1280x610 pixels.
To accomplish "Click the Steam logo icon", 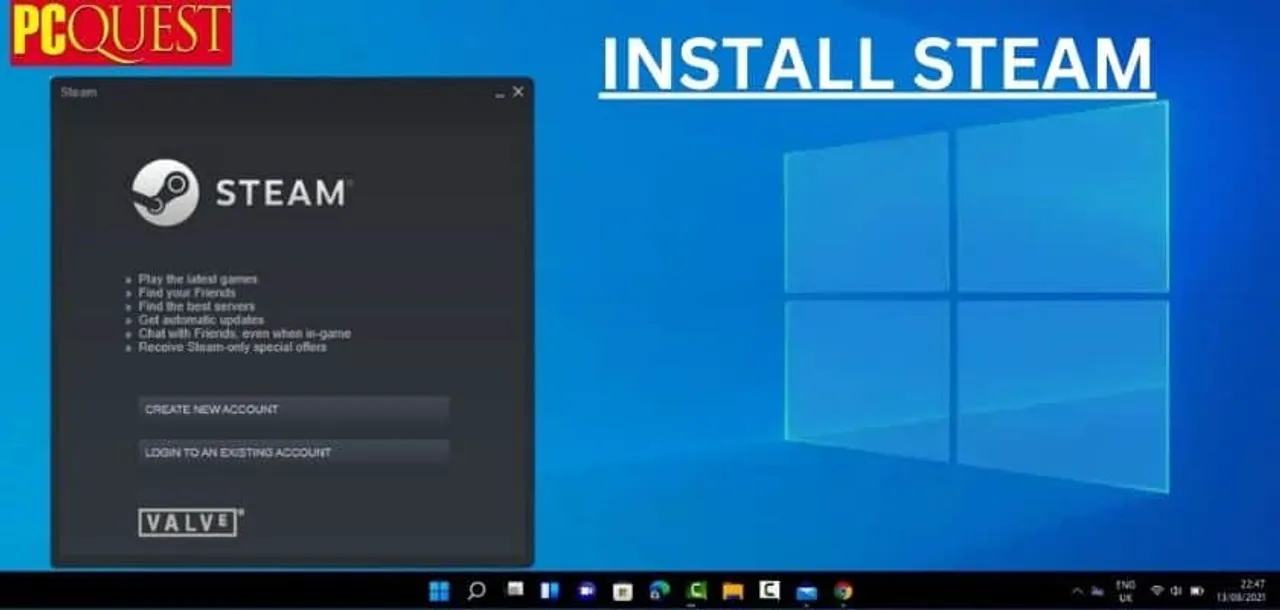I will coord(165,192).
